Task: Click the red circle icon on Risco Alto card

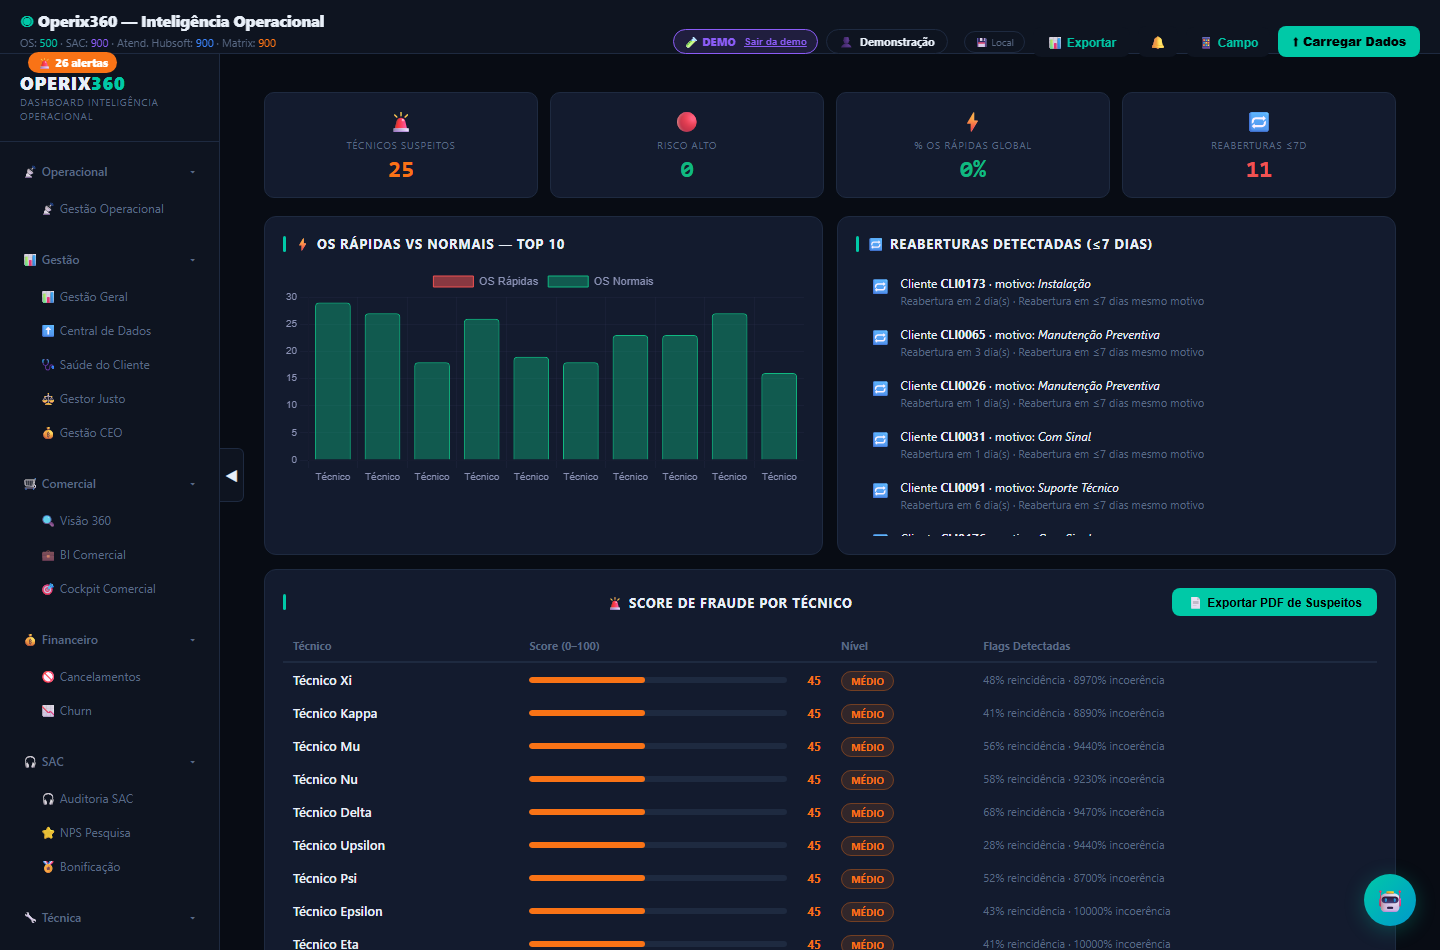Action: point(687,122)
